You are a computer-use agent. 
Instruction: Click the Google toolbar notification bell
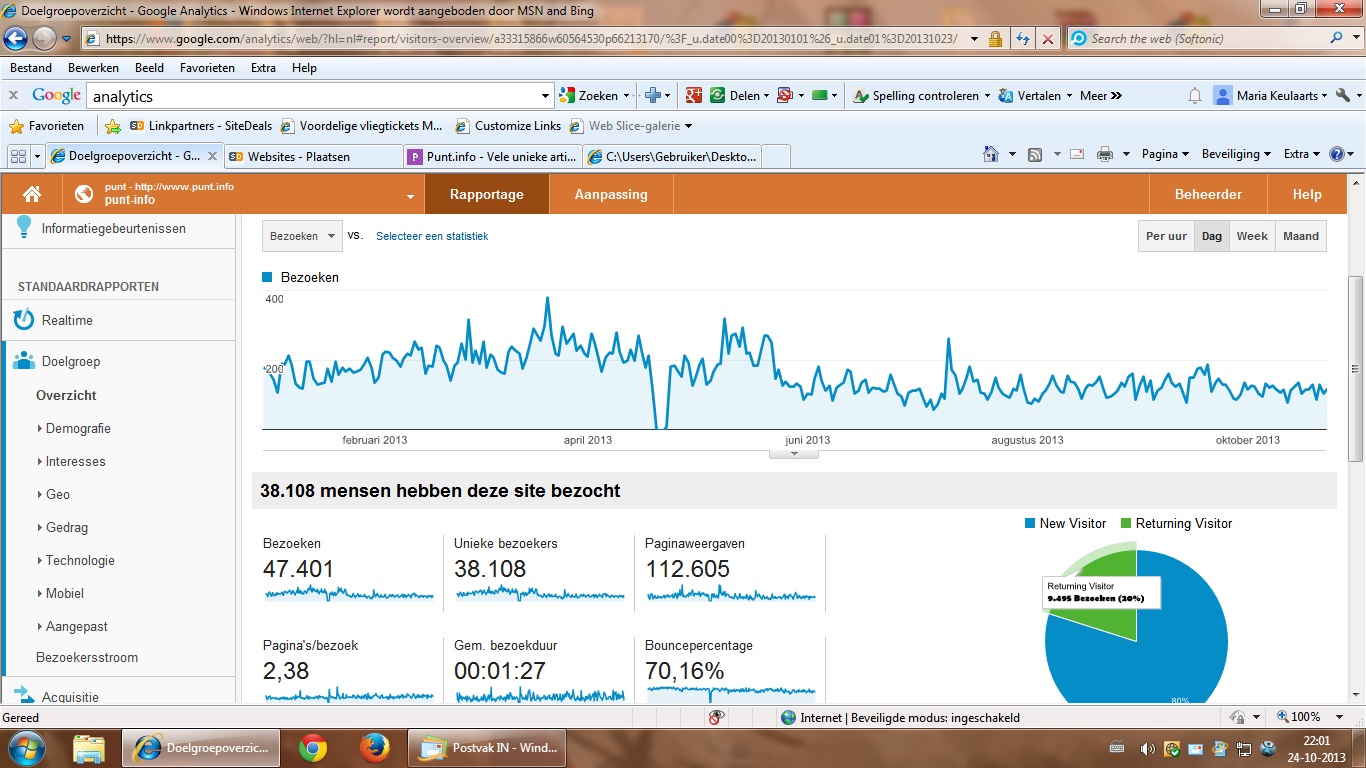coord(1195,96)
